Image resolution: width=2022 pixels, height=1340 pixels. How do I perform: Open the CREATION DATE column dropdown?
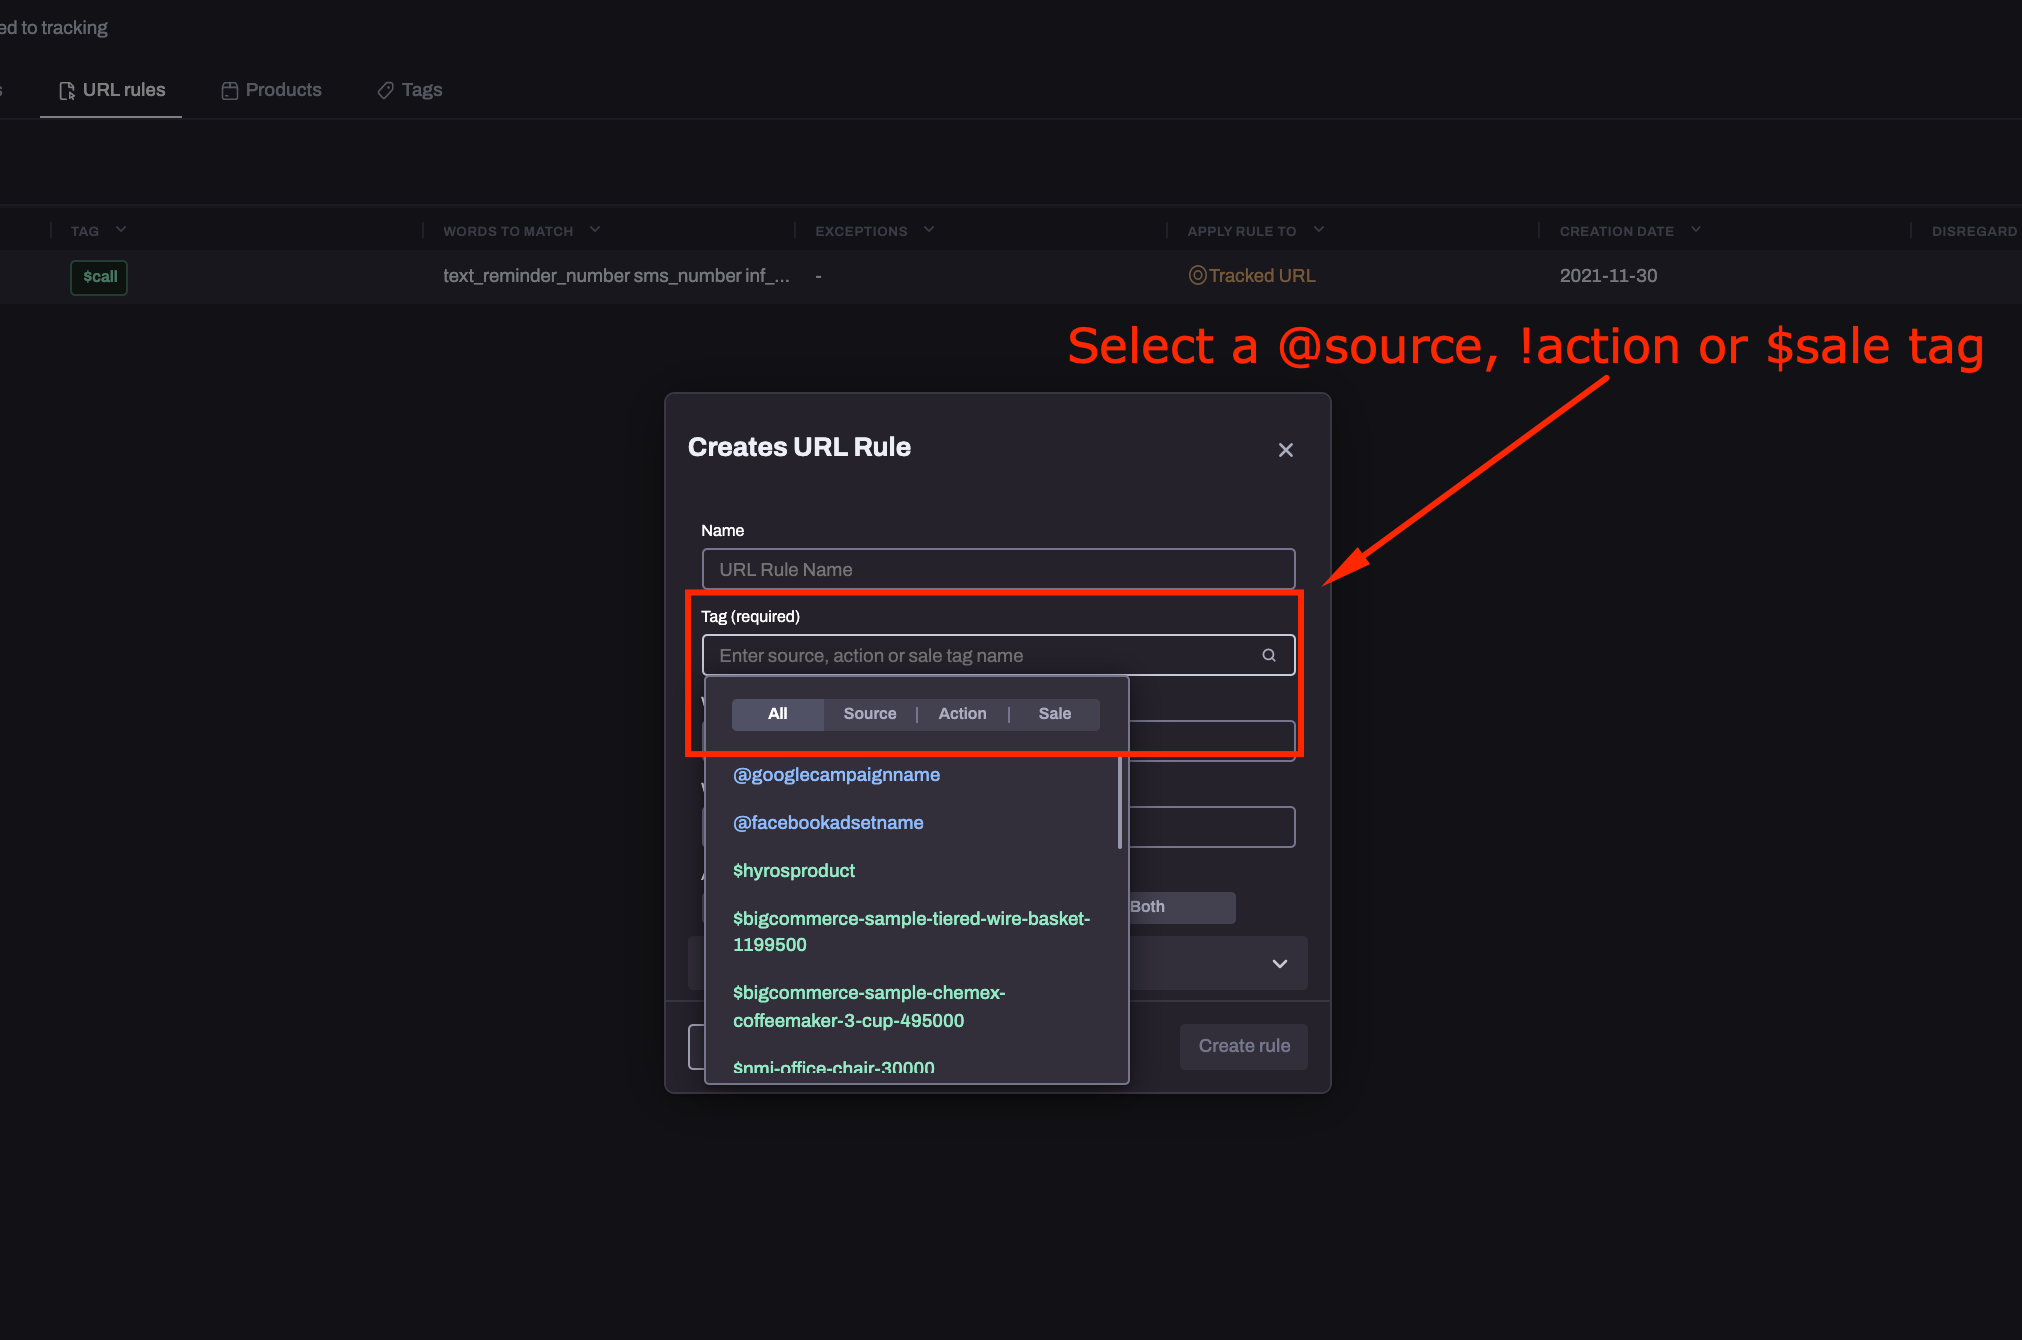point(1695,229)
